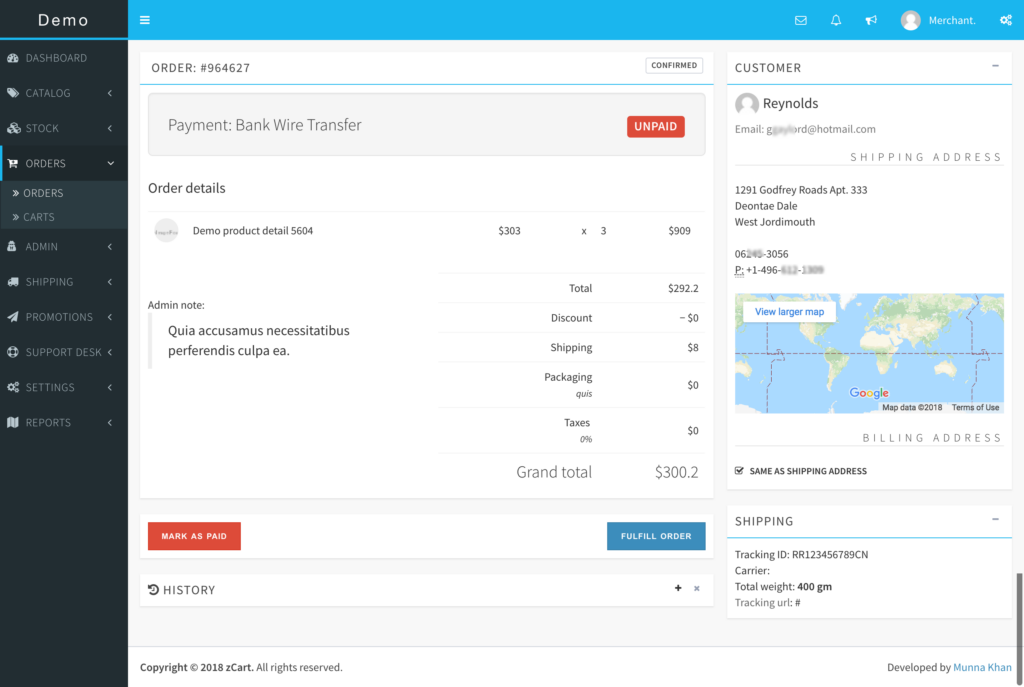Click the Merchant user avatar
1024x687 pixels.
(910, 20)
